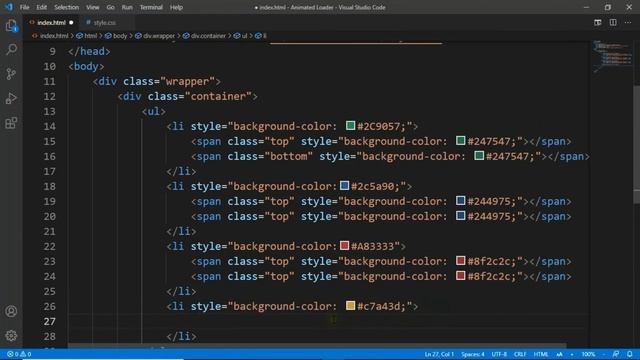
Task: Open the Help menu
Action: (176, 7)
